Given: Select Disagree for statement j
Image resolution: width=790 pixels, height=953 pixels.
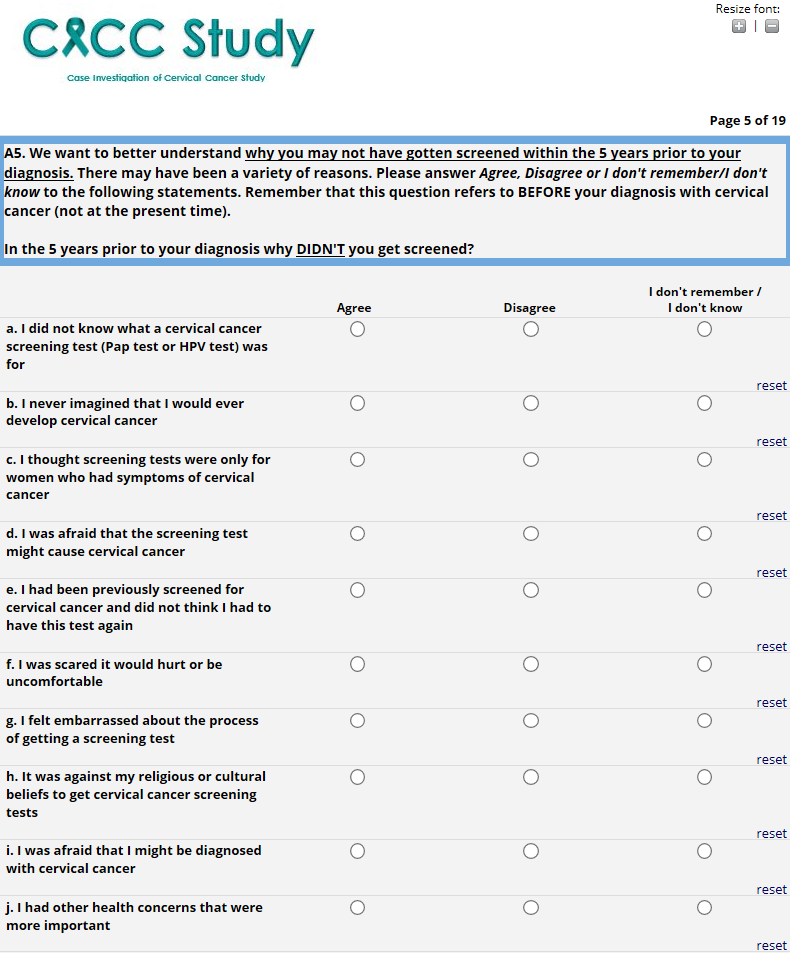Looking at the screenshot, I should 531,907.
